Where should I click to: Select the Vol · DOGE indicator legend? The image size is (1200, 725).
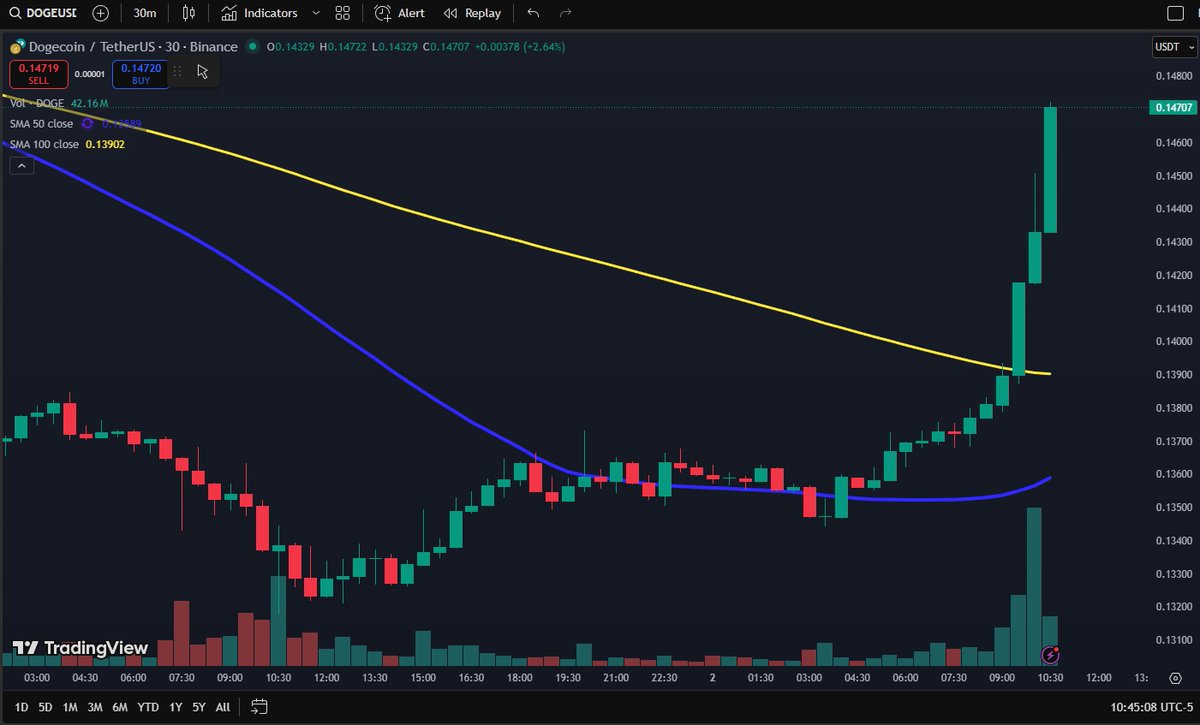(38, 103)
